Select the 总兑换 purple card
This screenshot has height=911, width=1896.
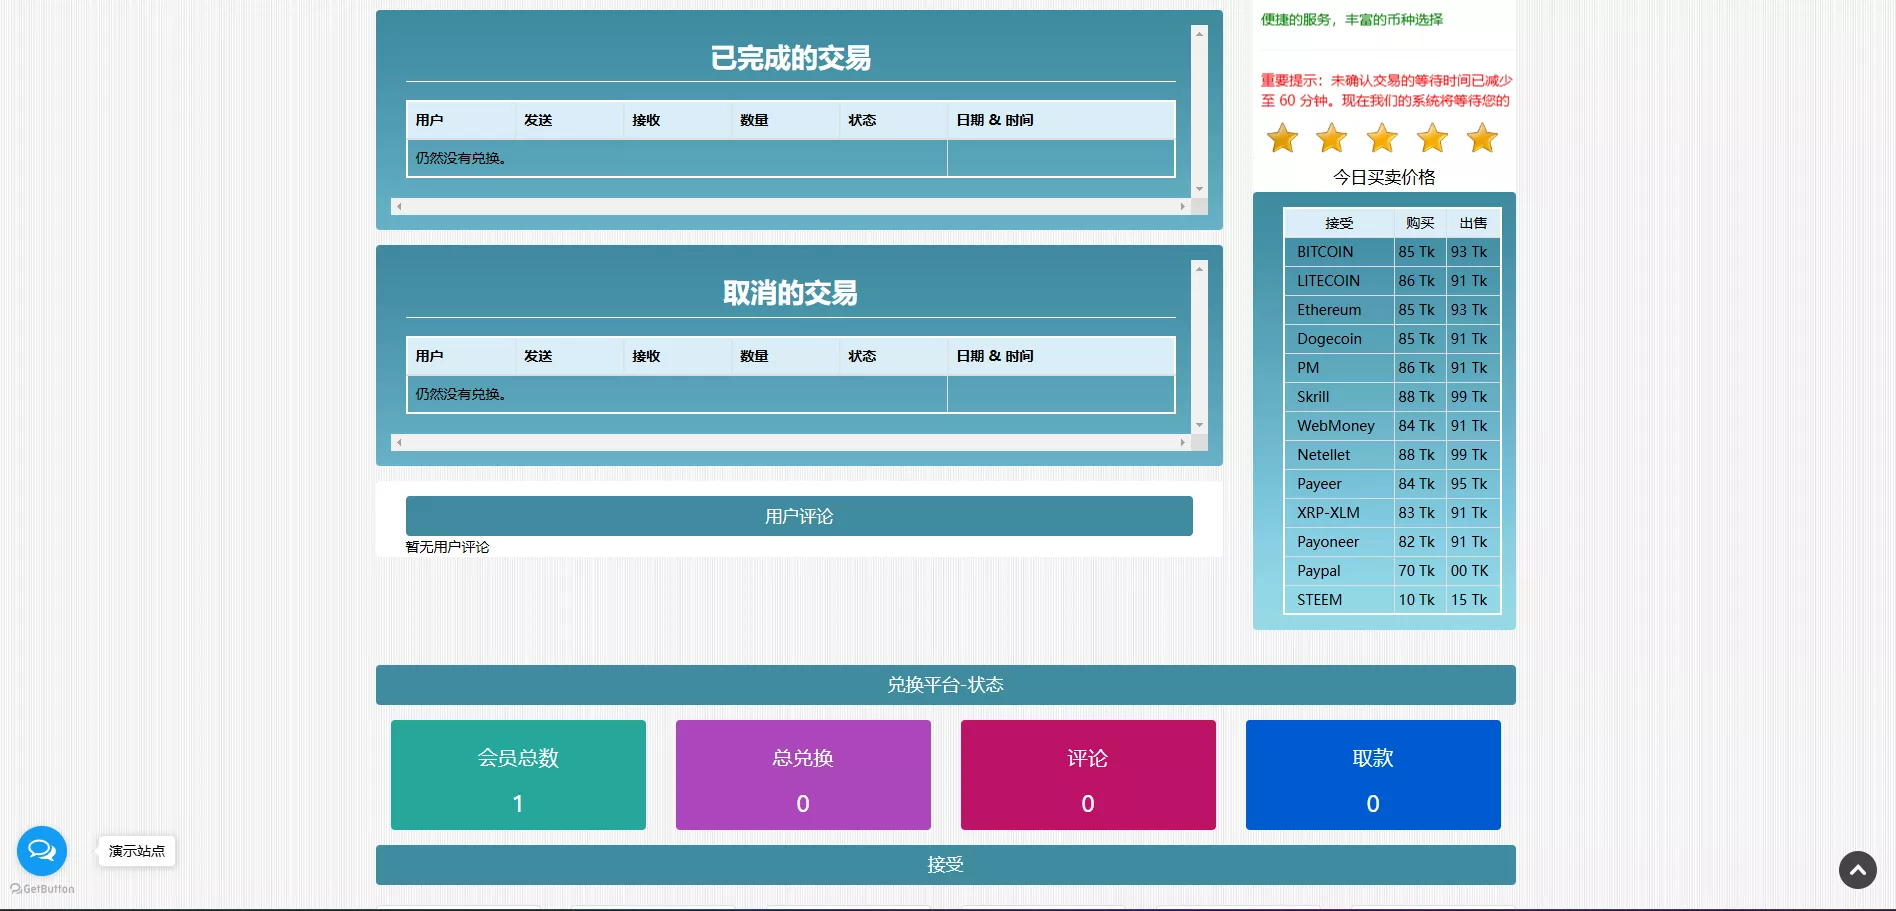click(803, 775)
